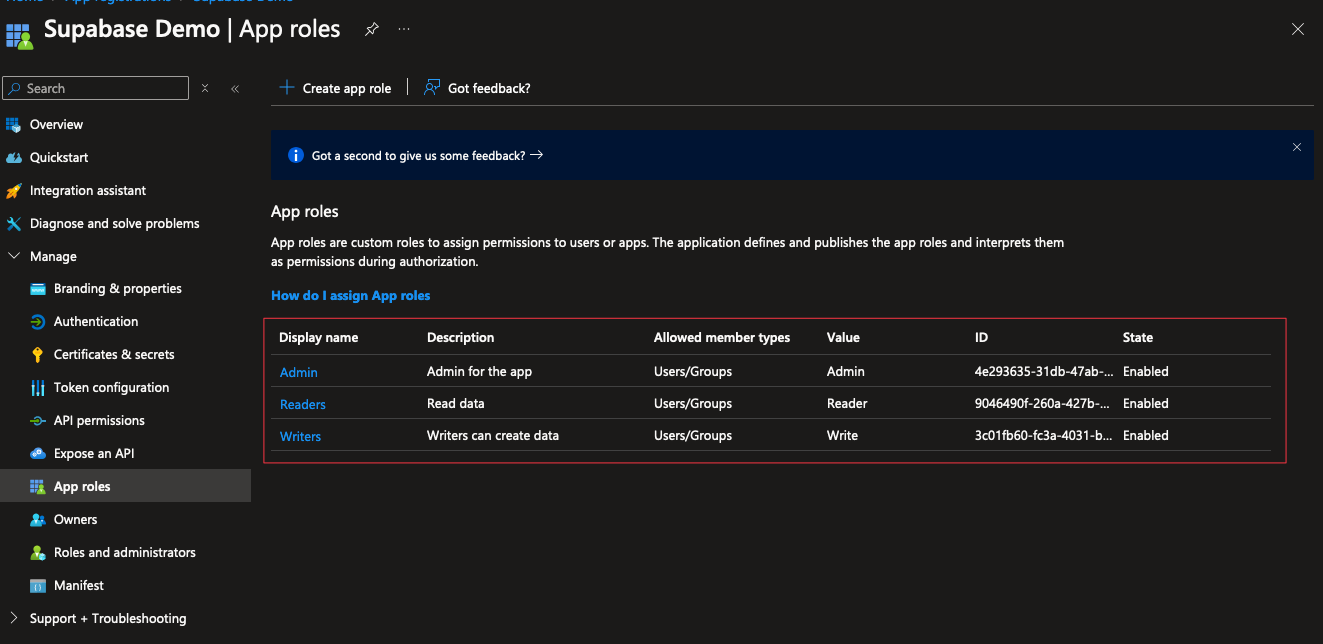Click the Supabase Demo app registration icon

pyautogui.click(x=19, y=35)
